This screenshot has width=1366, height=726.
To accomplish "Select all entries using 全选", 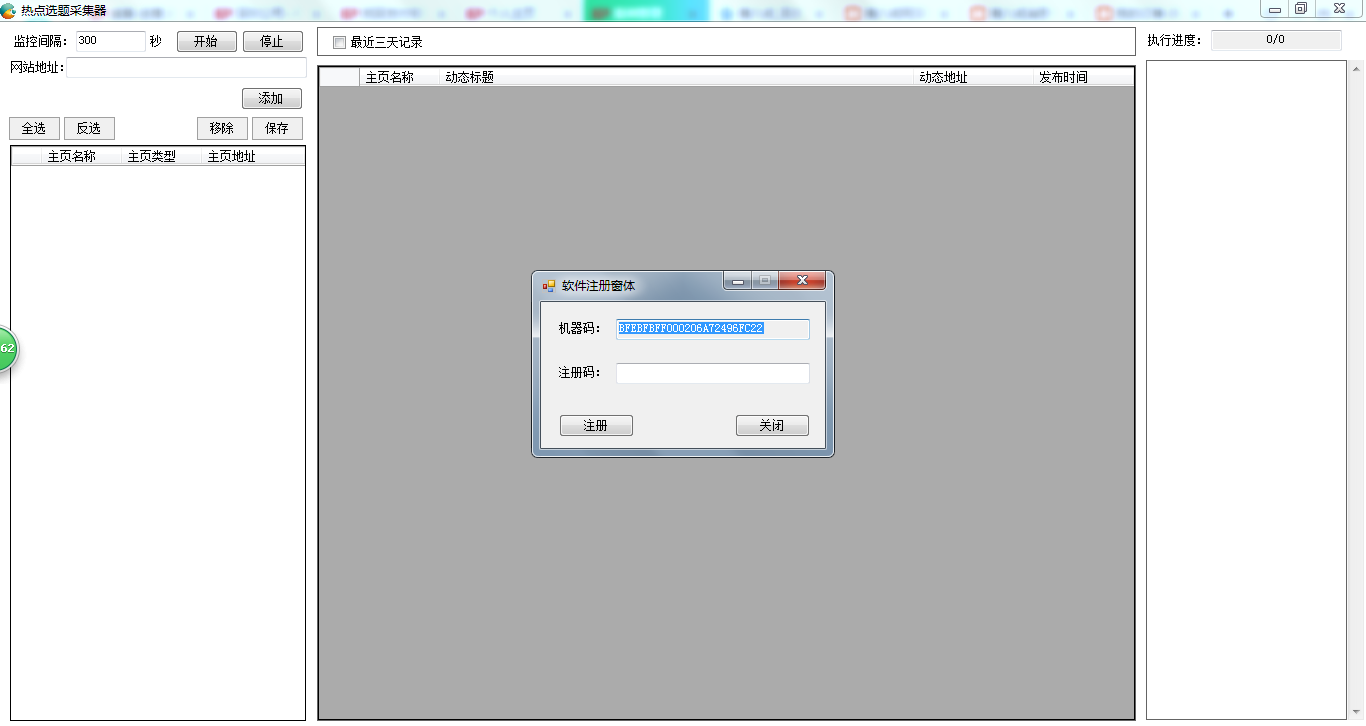I will tap(34, 129).
